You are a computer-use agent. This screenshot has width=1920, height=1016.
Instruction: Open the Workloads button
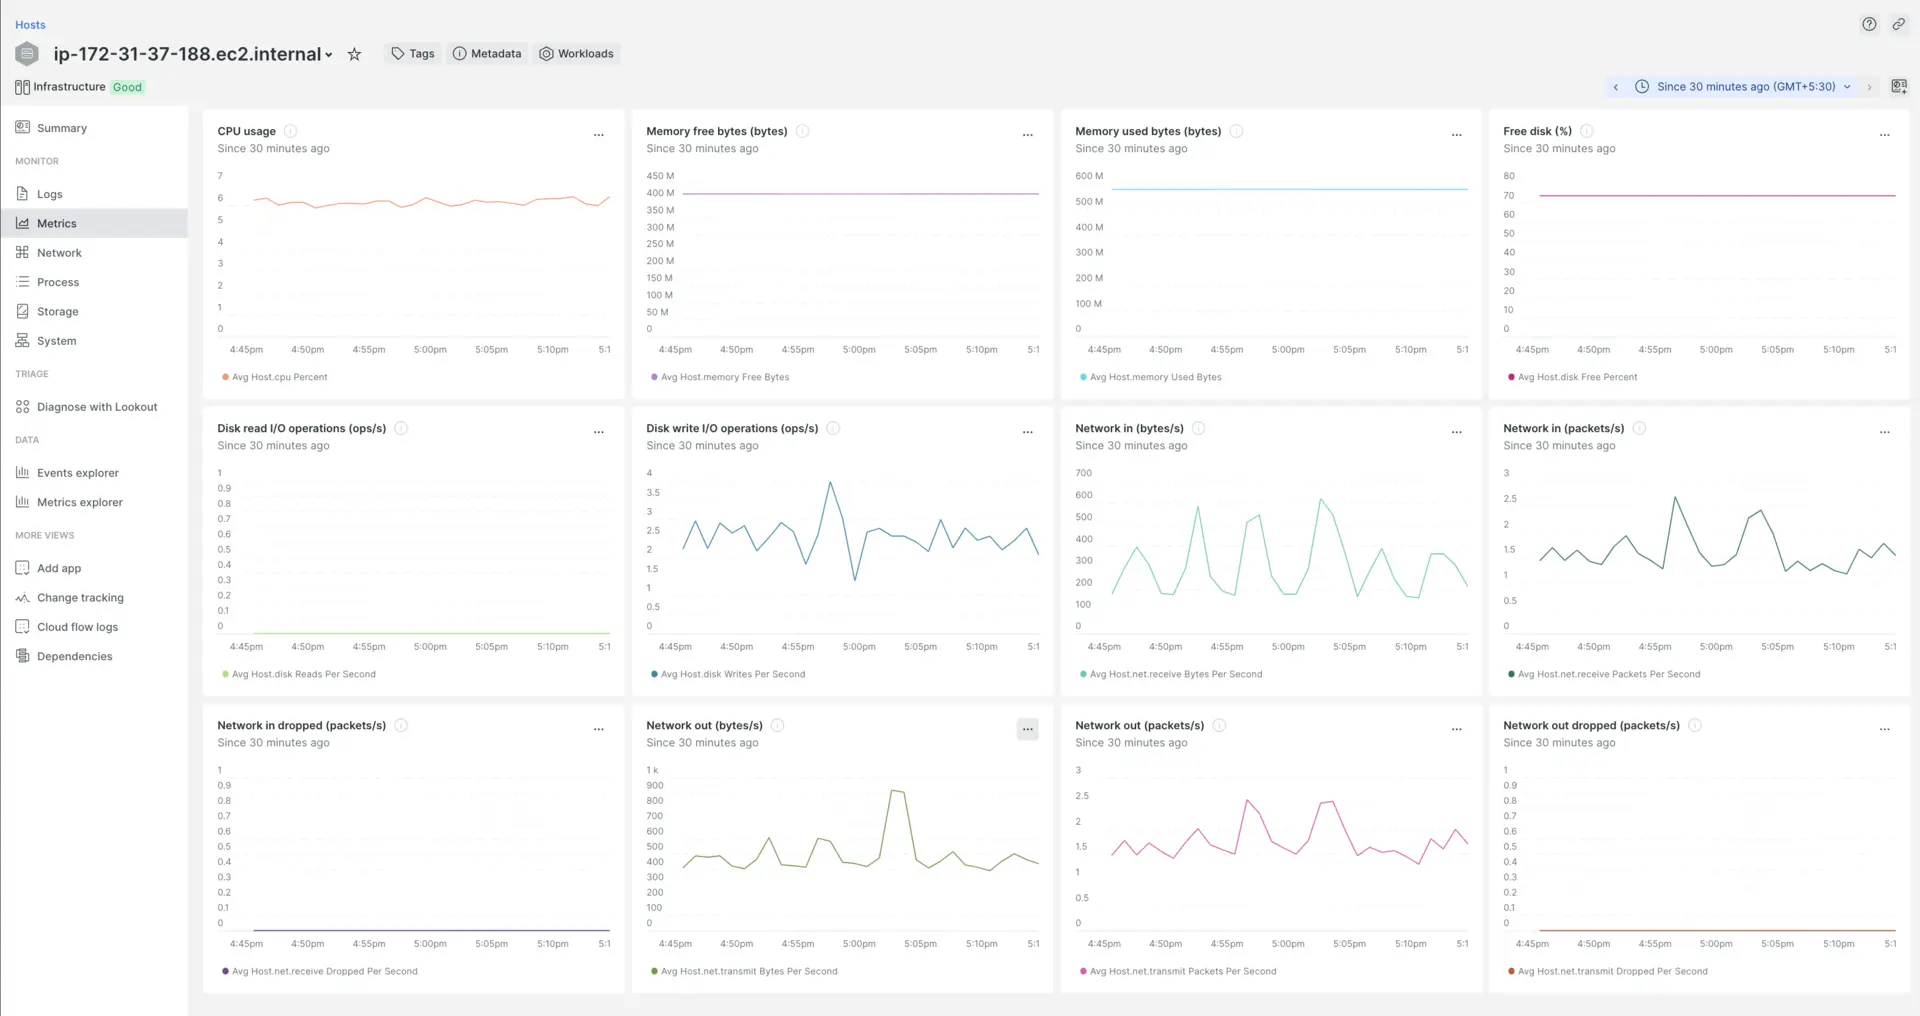tap(576, 54)
